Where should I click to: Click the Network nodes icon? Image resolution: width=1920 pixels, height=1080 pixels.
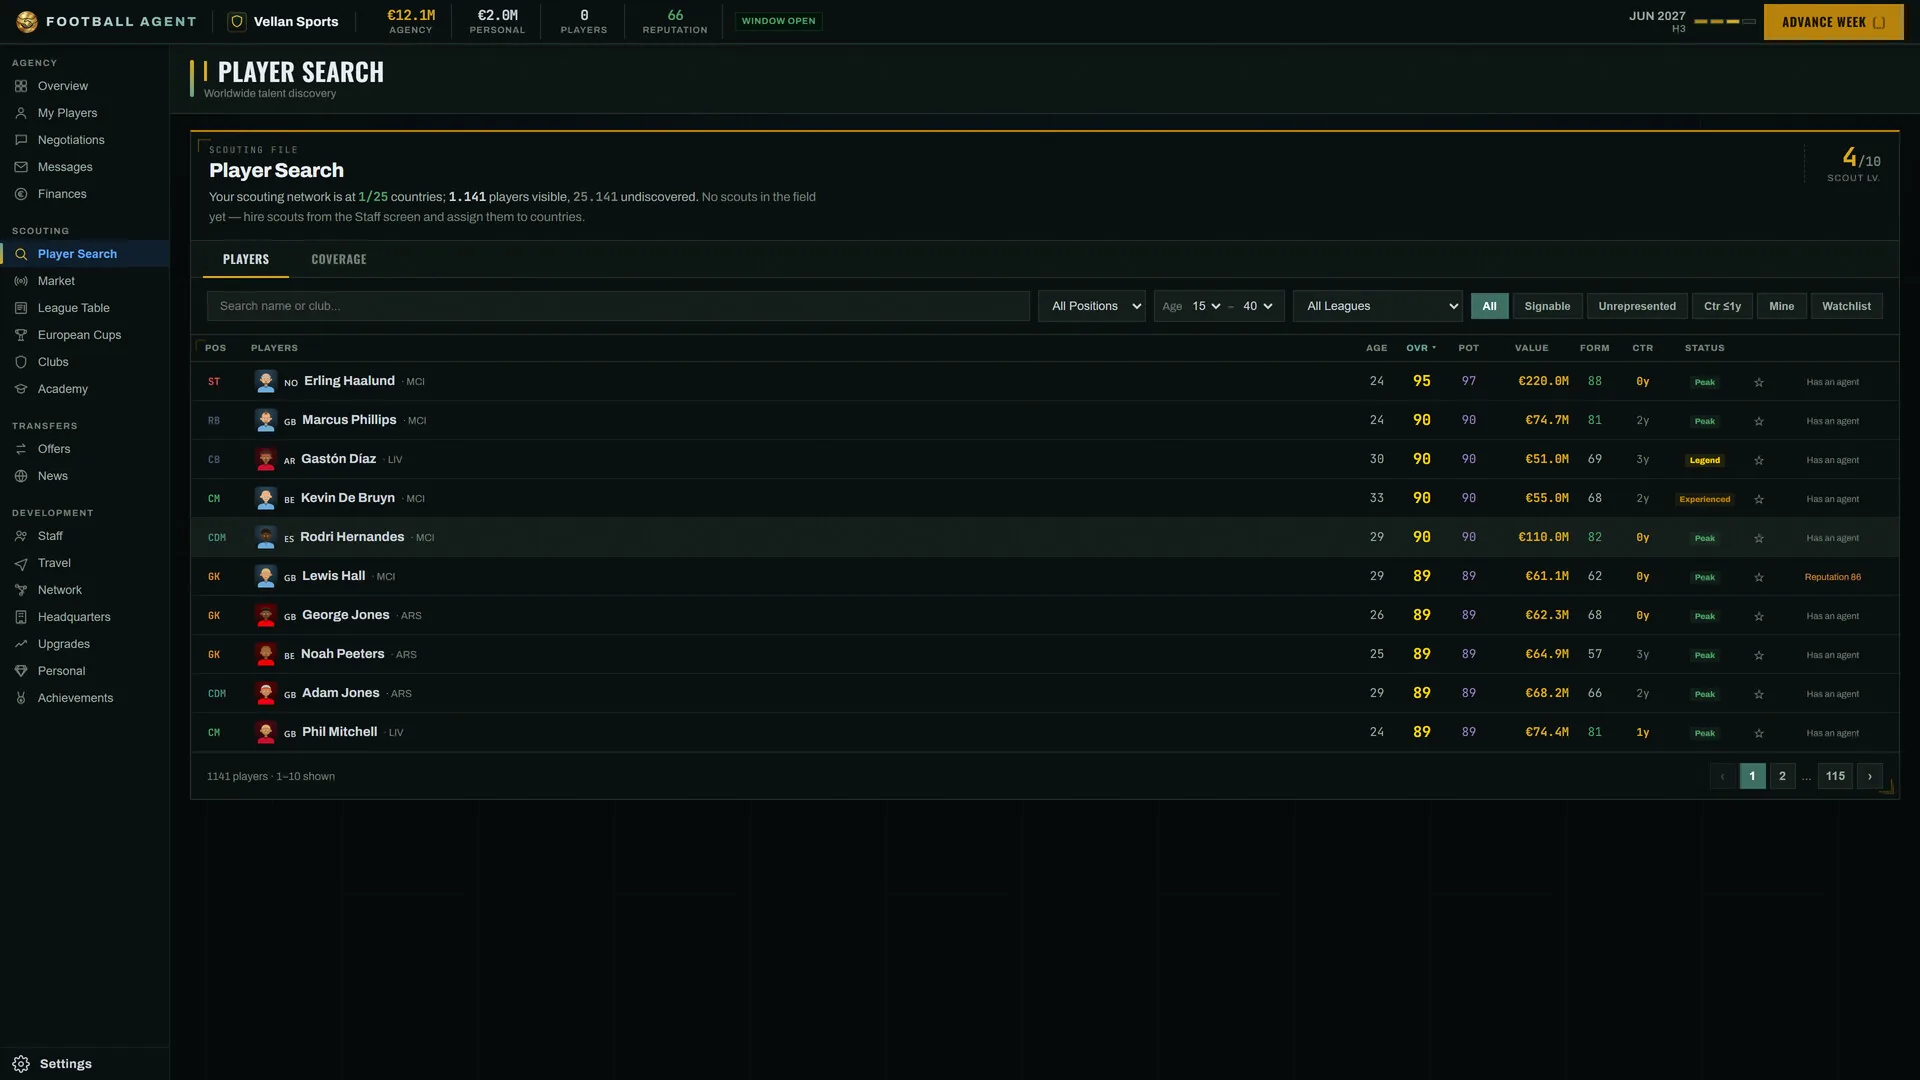coord(21,590)
